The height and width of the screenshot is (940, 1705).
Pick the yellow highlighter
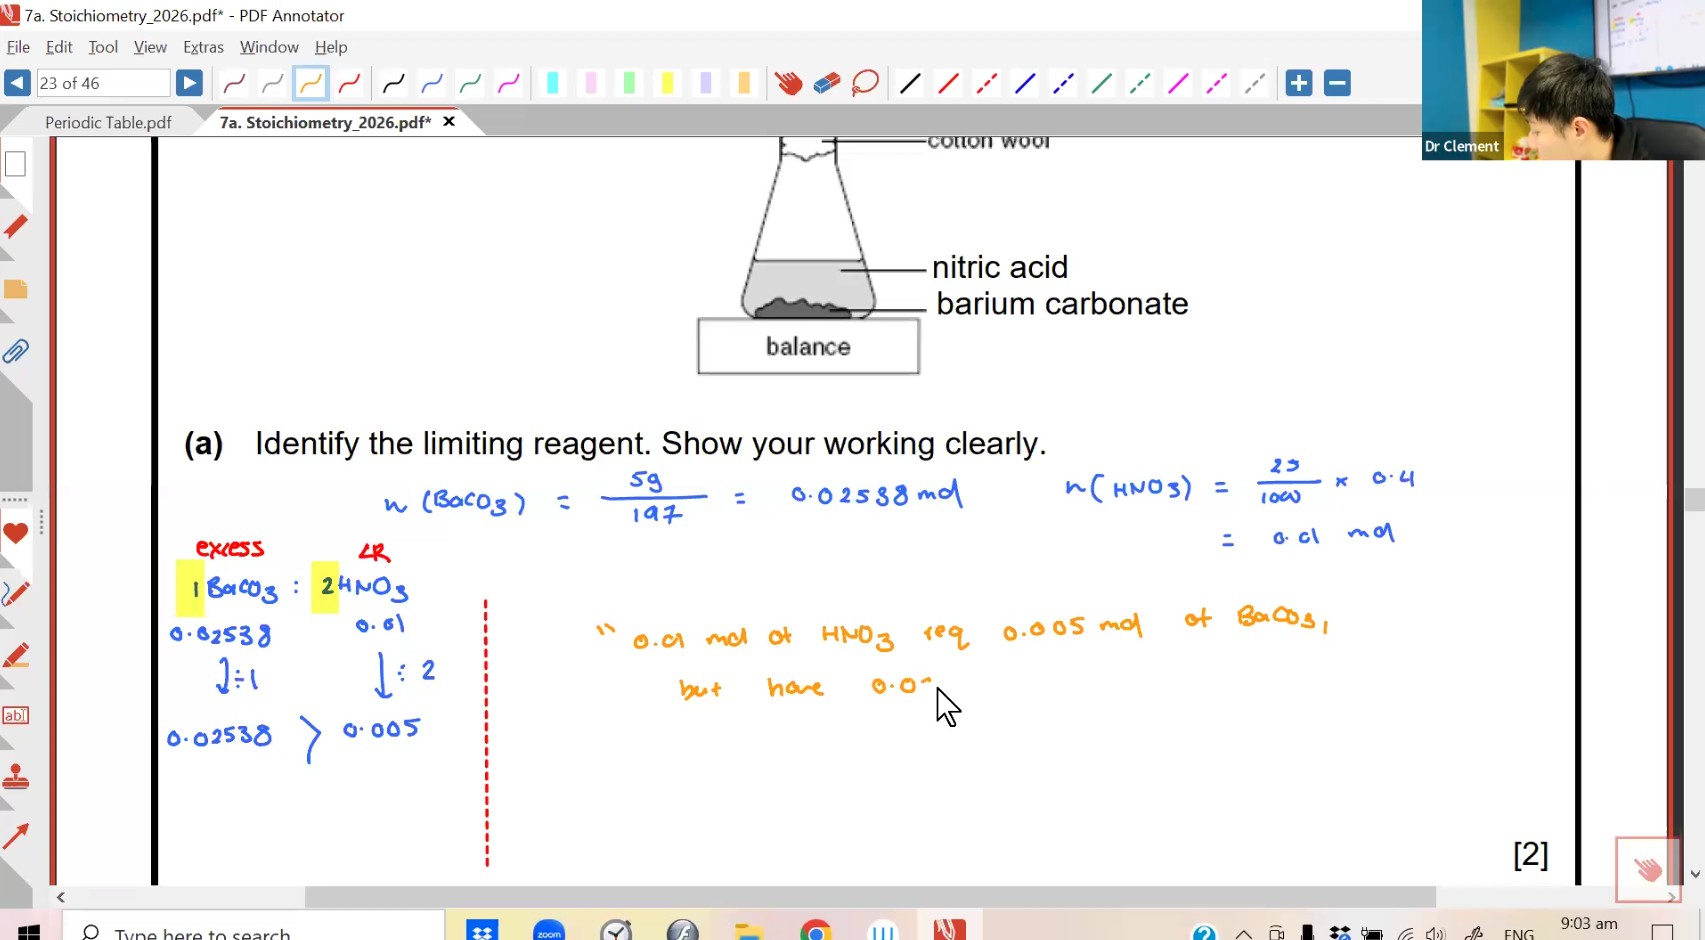pyautogui.click(x=667, y=83)
